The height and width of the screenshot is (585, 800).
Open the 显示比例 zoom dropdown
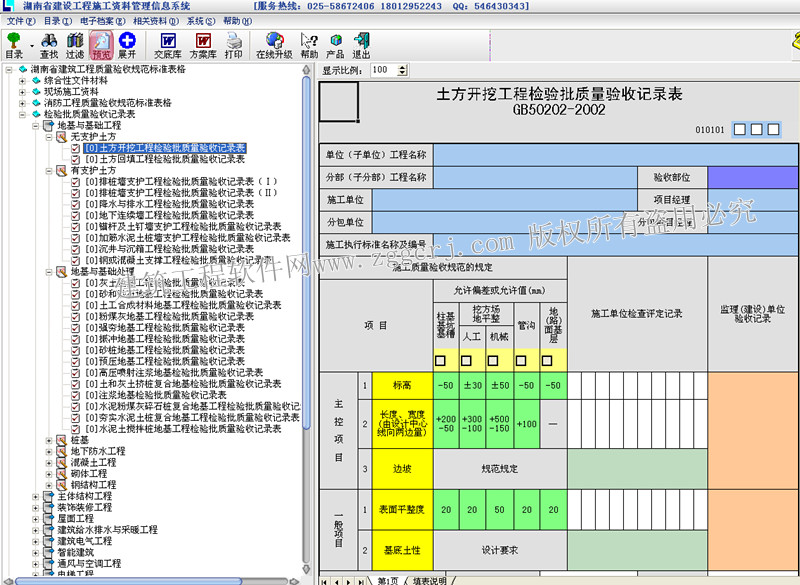[401, 71]
